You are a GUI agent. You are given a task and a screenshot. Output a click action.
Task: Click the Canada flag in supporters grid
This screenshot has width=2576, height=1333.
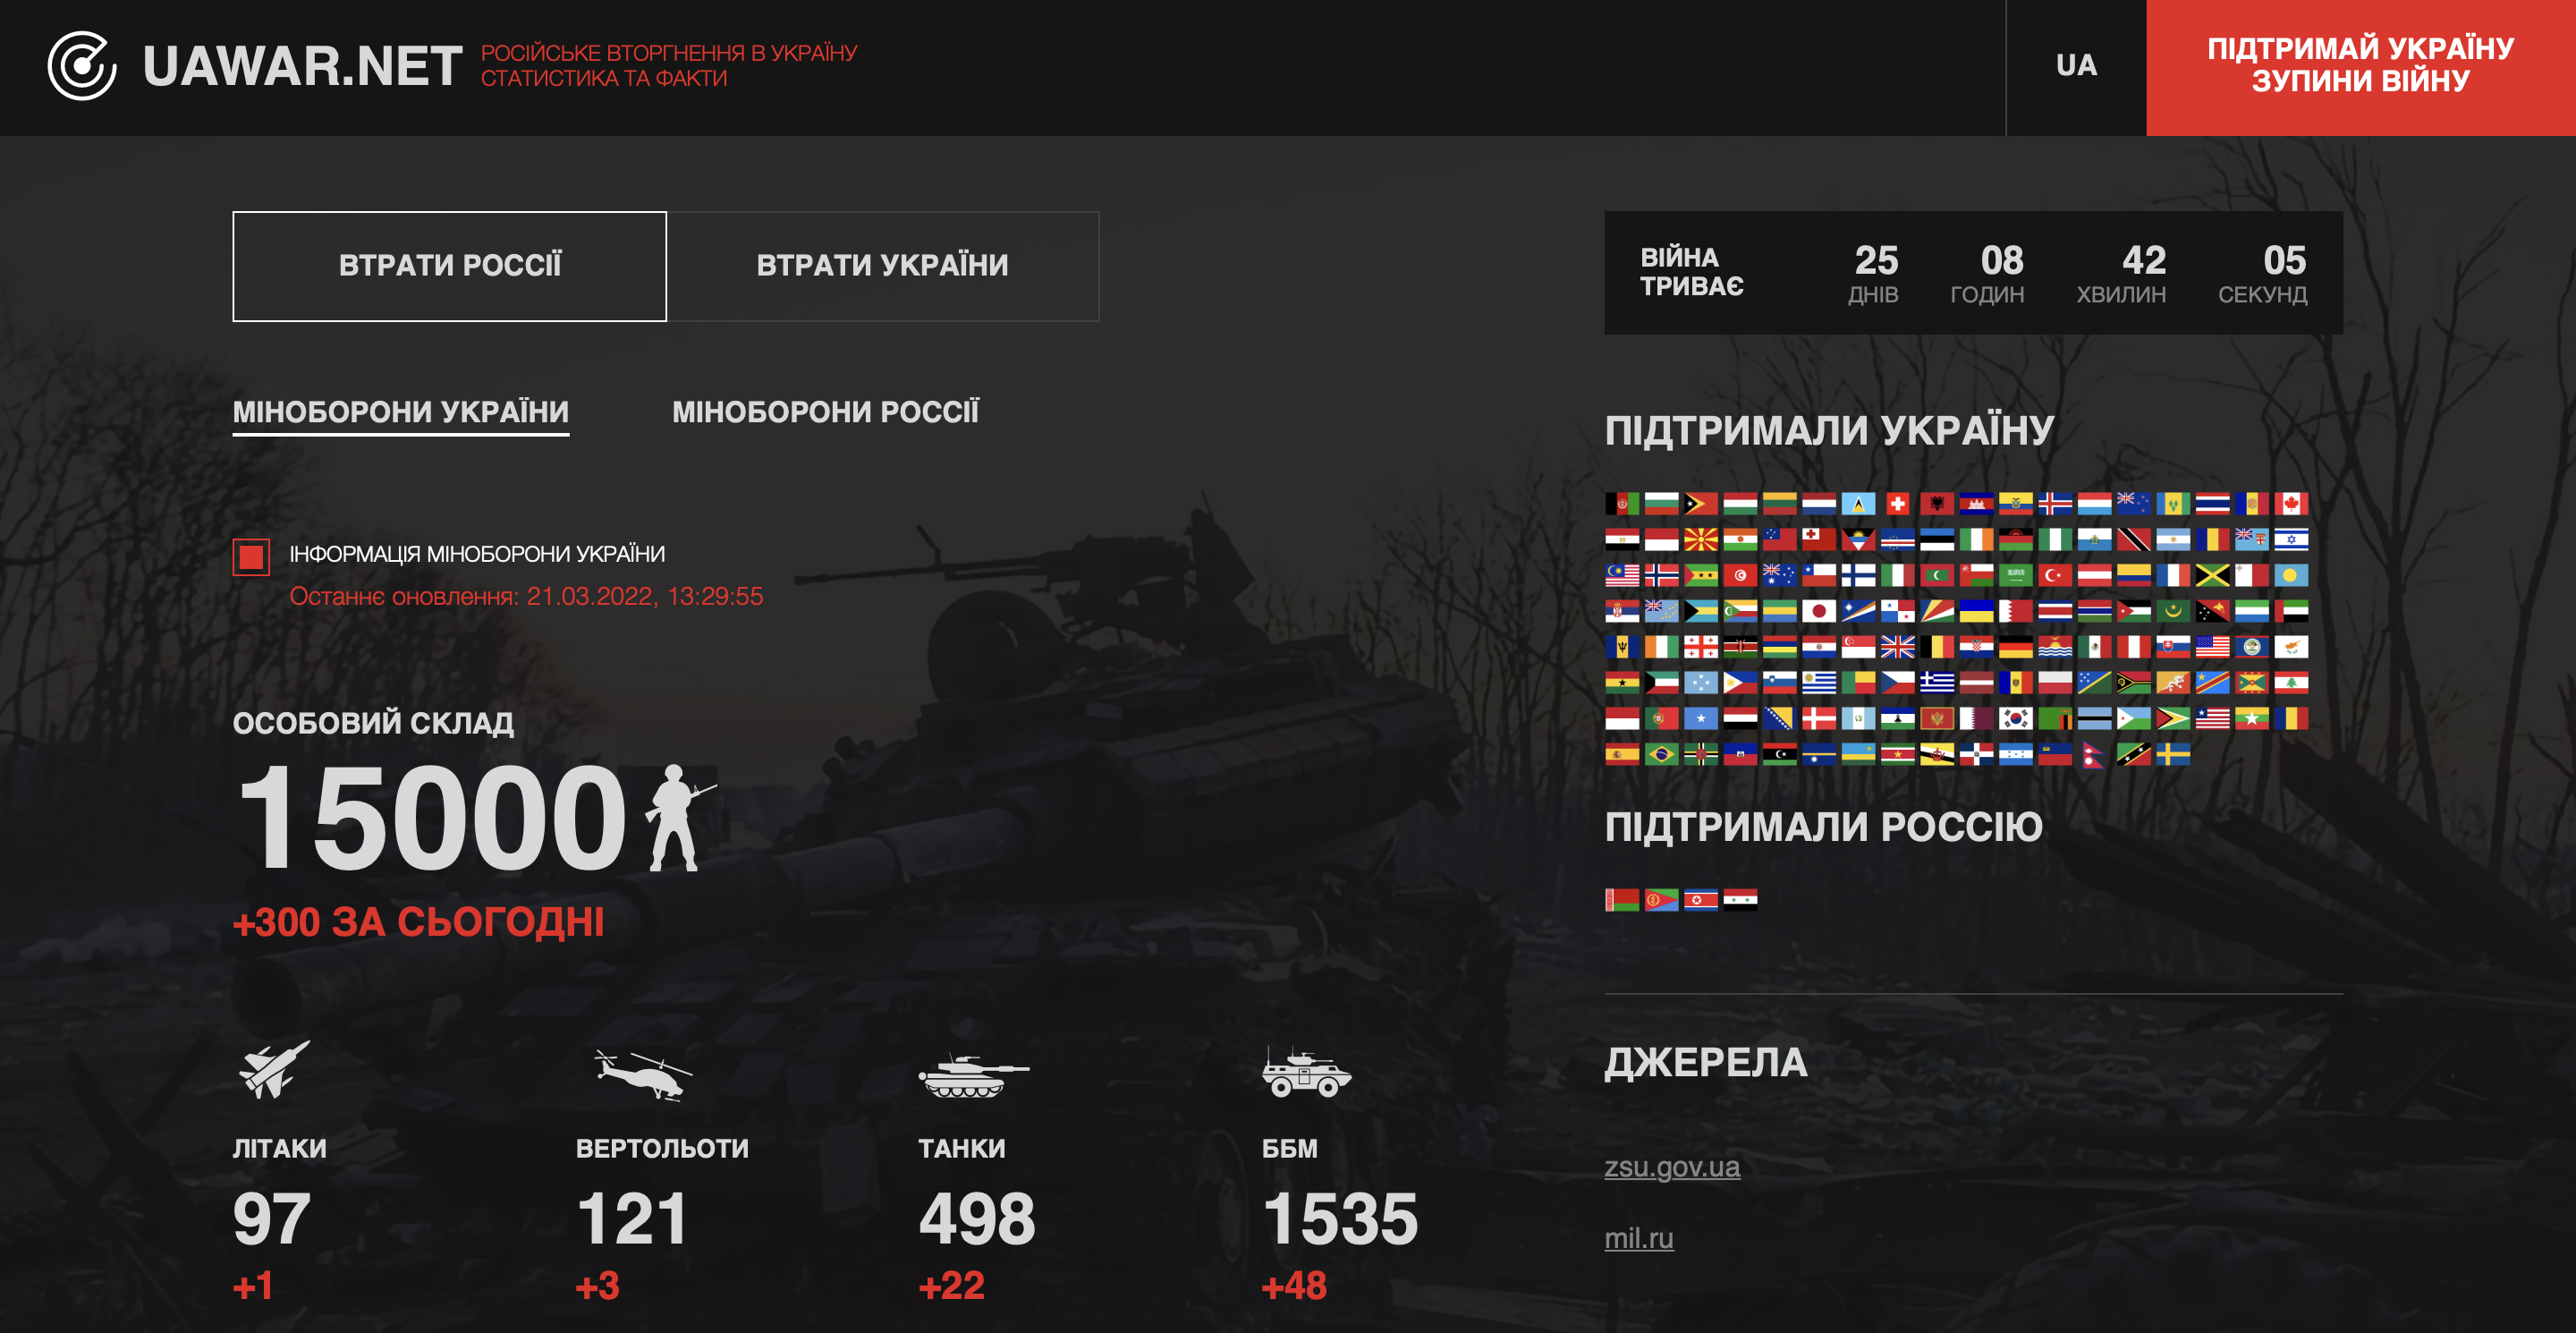[x=2290, y=504]
